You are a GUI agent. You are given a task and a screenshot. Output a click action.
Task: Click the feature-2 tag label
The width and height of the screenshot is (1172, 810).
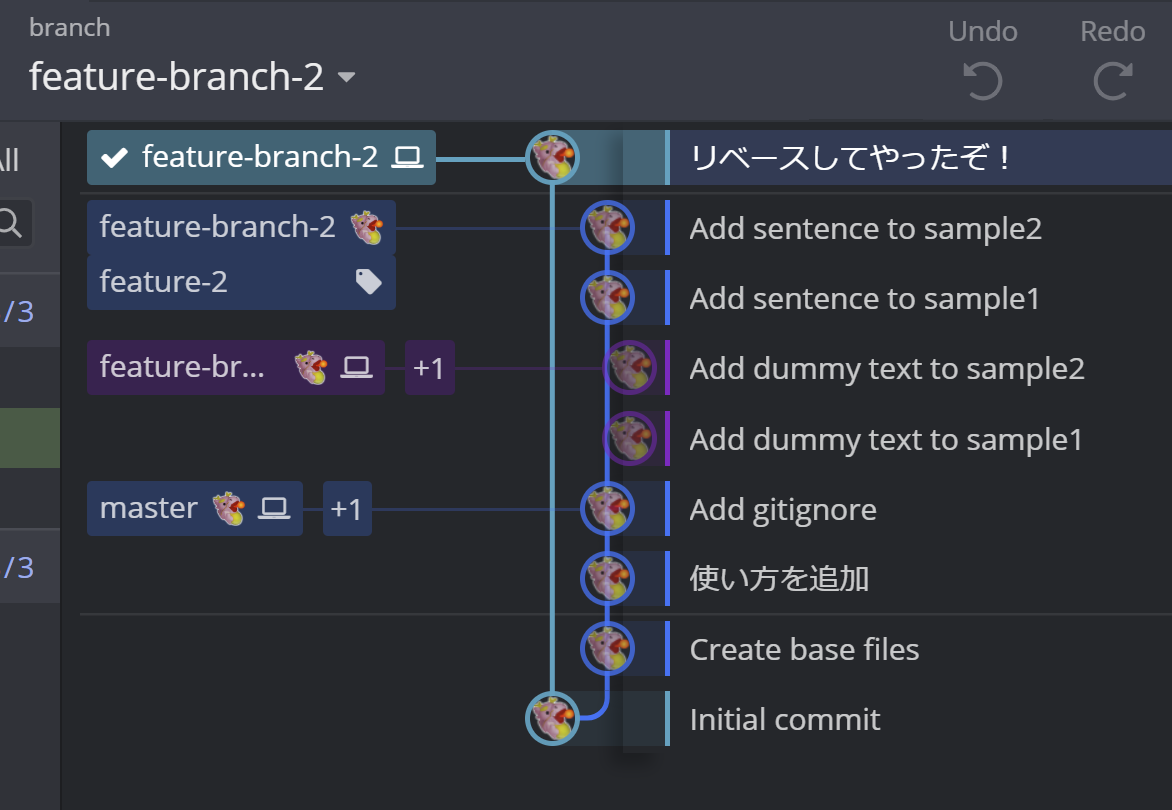[x=164, y=283]
